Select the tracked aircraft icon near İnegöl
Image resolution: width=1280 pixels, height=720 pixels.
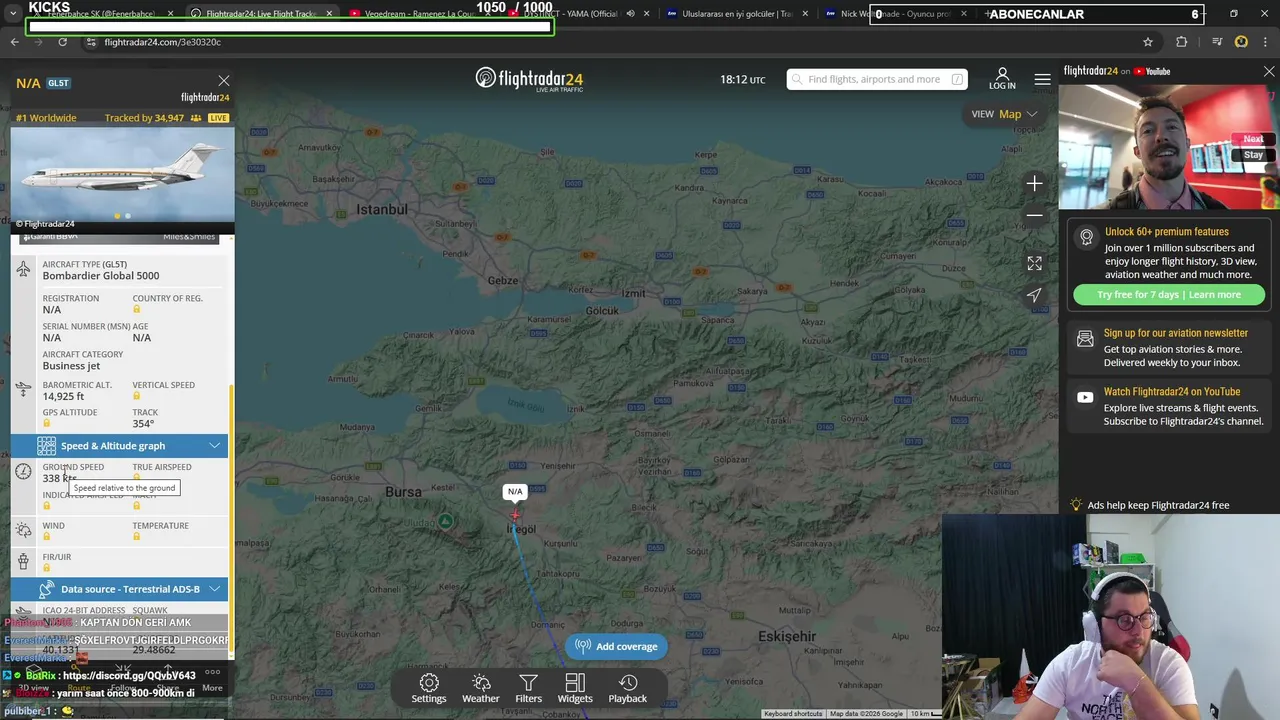coord(515,516)
